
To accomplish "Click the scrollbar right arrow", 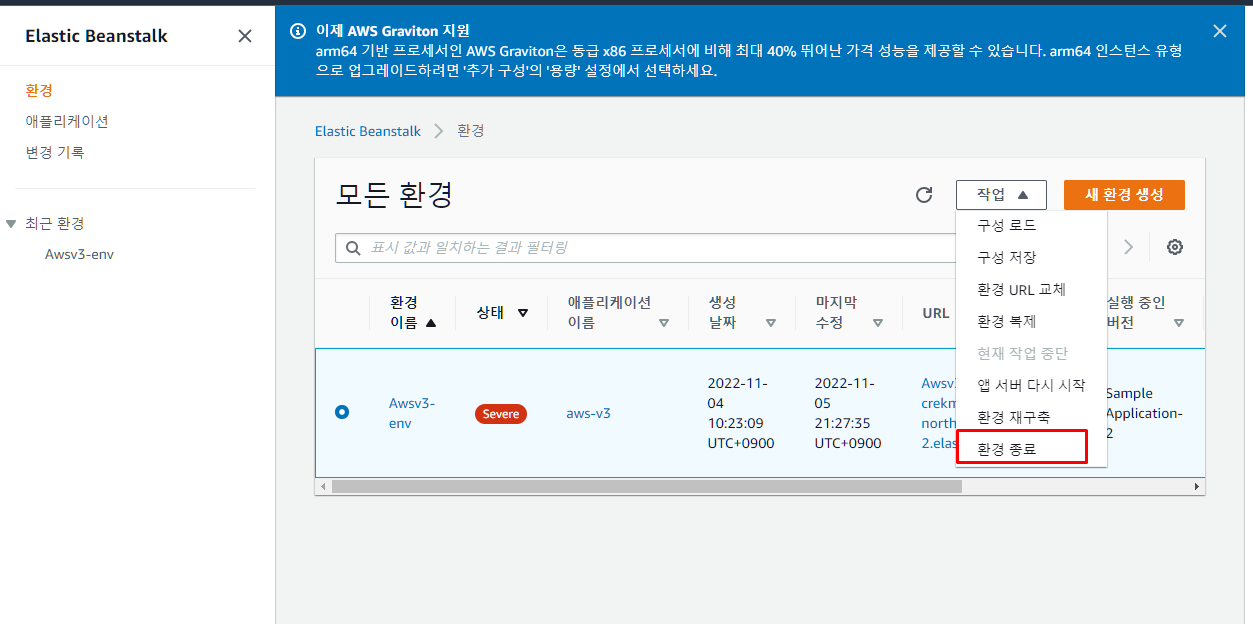I will [1198, 486].
